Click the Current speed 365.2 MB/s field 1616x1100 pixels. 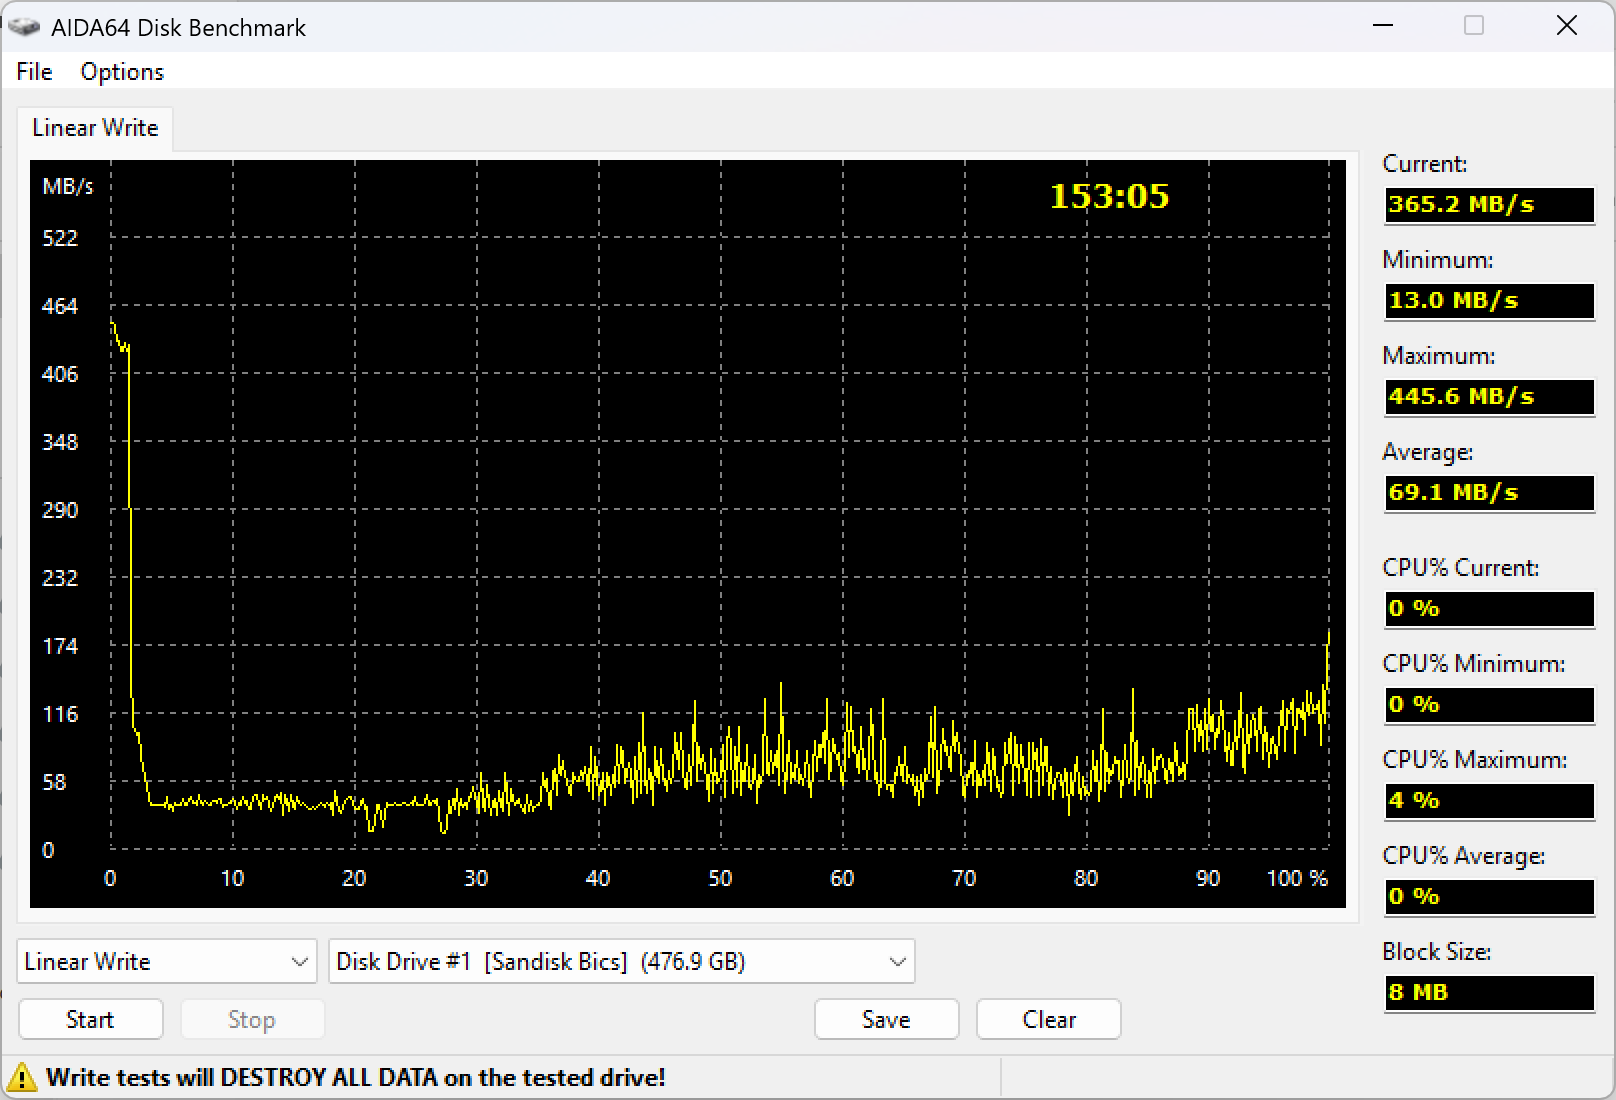pyautogui.click(x=1489, y=204)
